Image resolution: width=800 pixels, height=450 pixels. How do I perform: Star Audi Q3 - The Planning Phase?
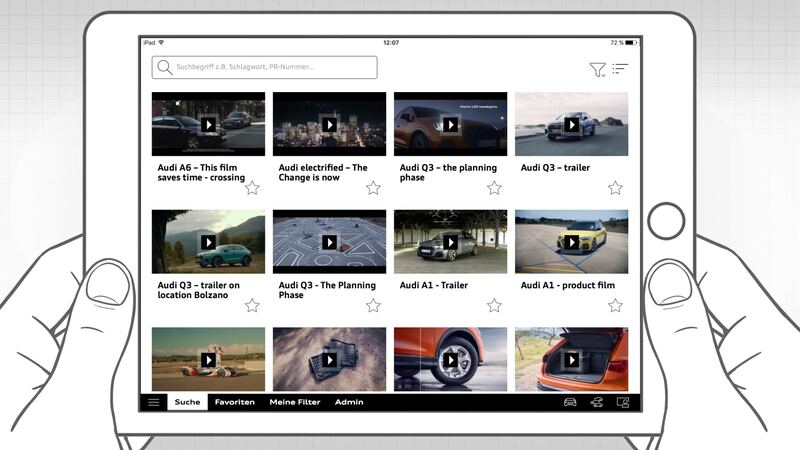(x=373, y=306)
